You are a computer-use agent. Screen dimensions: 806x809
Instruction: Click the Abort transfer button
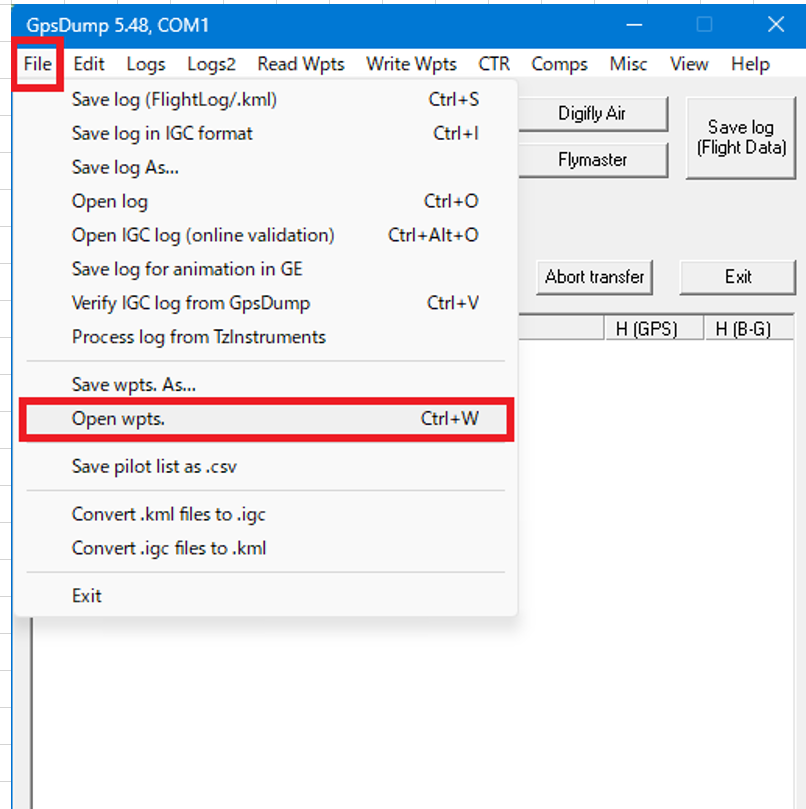pyautogui.click(x=594, y=277)
